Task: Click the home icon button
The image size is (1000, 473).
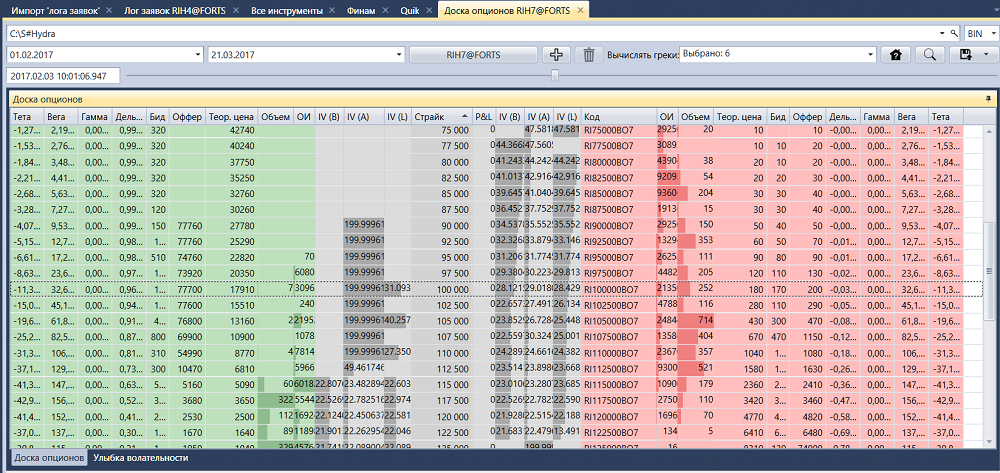Action: pyautogui.click(x=895, y=55)
